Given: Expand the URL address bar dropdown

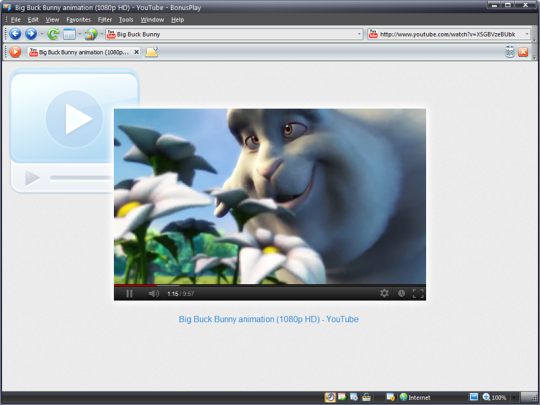Looking at the screenshot, I should click(x=527, y=34).
